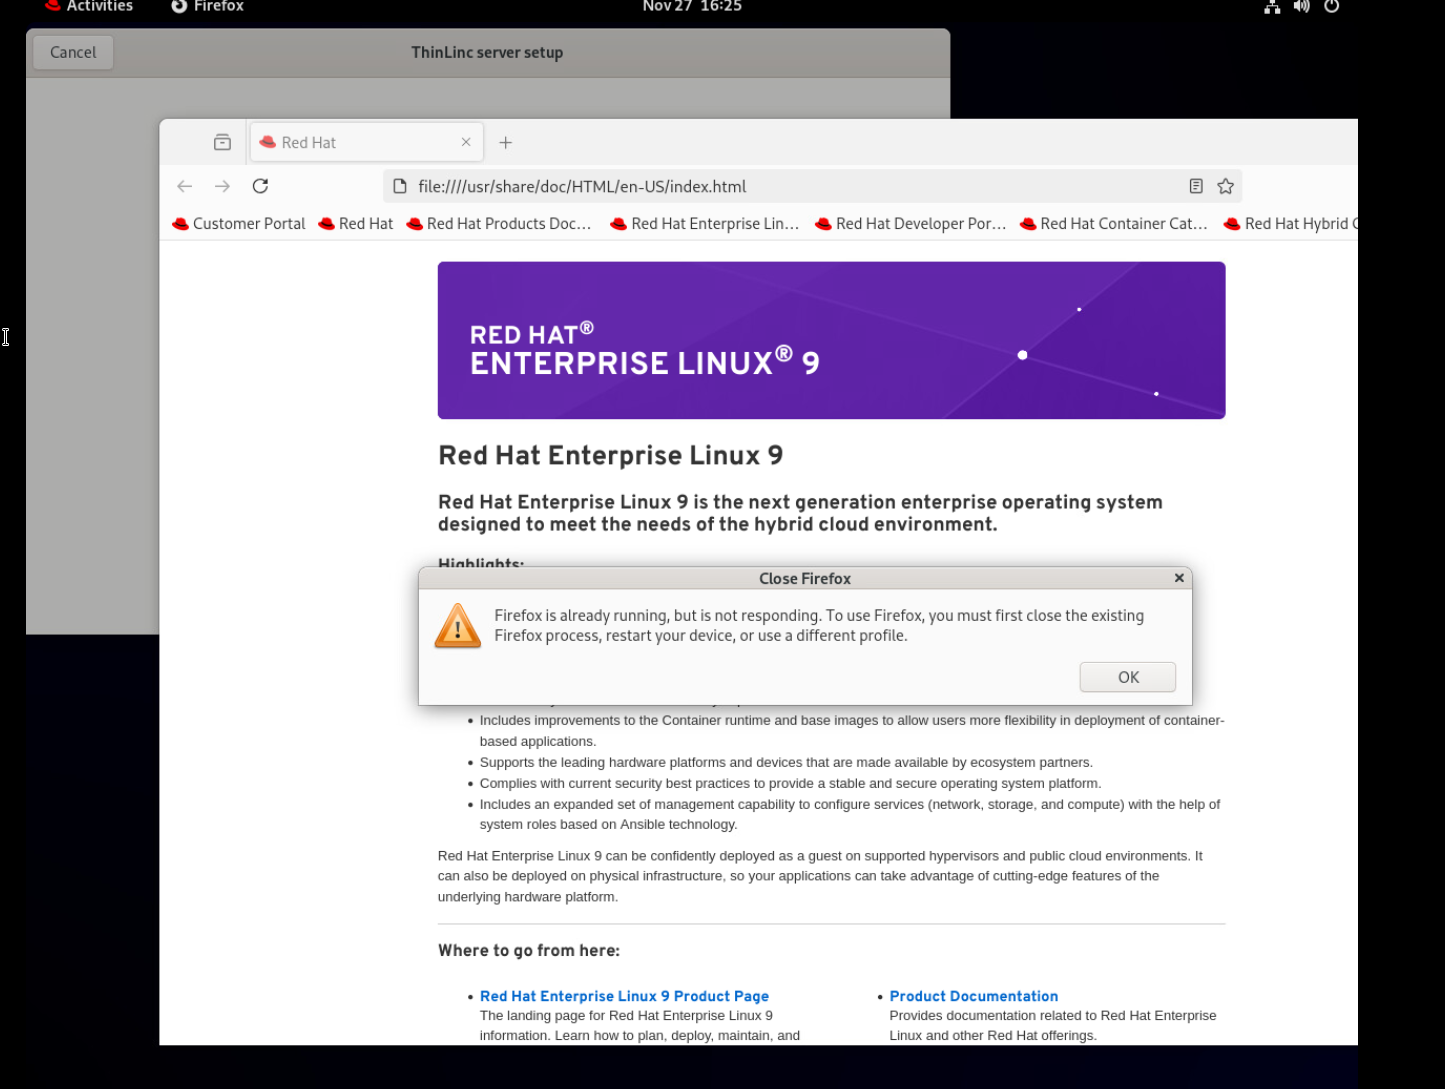Bookmark this page with the star icon

[x=1226, y=186]
